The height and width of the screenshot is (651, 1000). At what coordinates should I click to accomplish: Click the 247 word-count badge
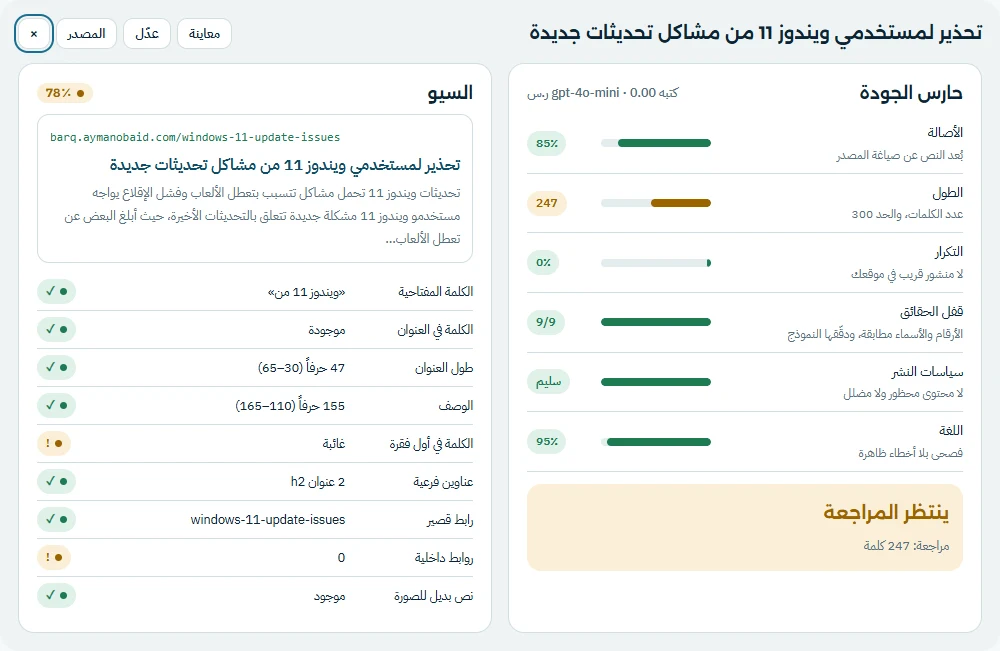coord(547,203)
